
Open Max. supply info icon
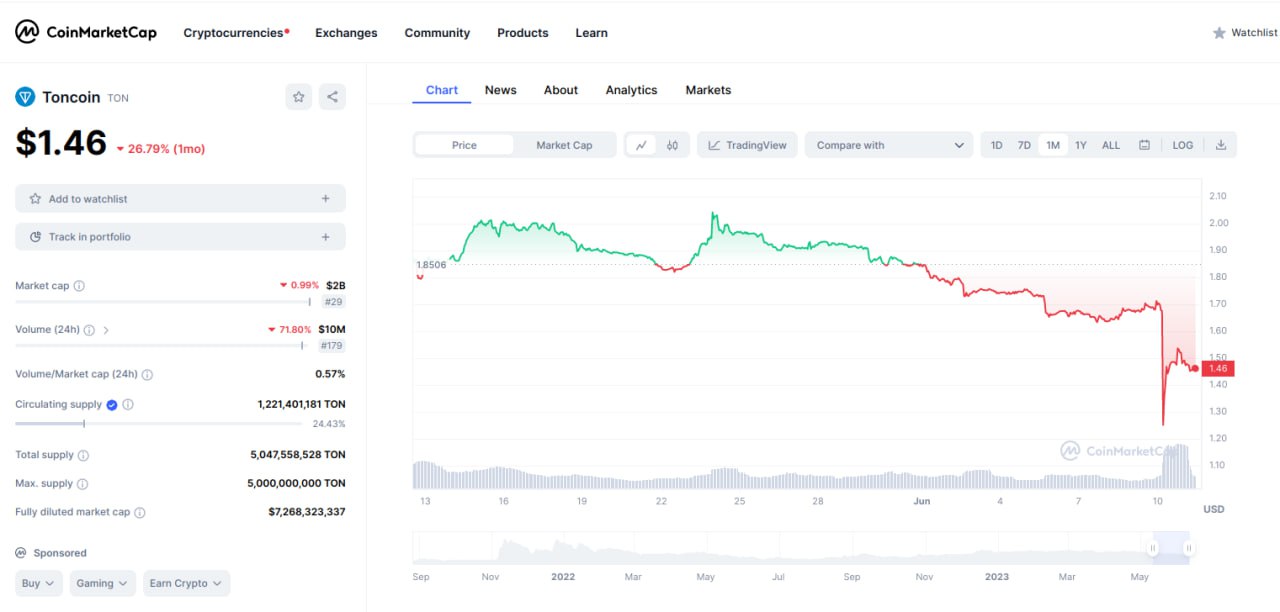click(x=82, y=484)
